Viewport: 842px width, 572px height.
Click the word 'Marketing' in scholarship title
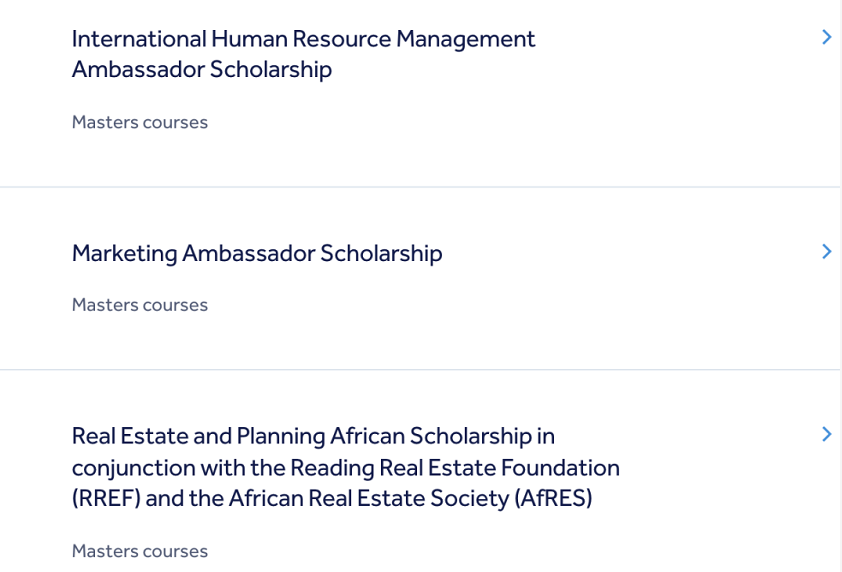pyautogui.click(x=125, y=254)
